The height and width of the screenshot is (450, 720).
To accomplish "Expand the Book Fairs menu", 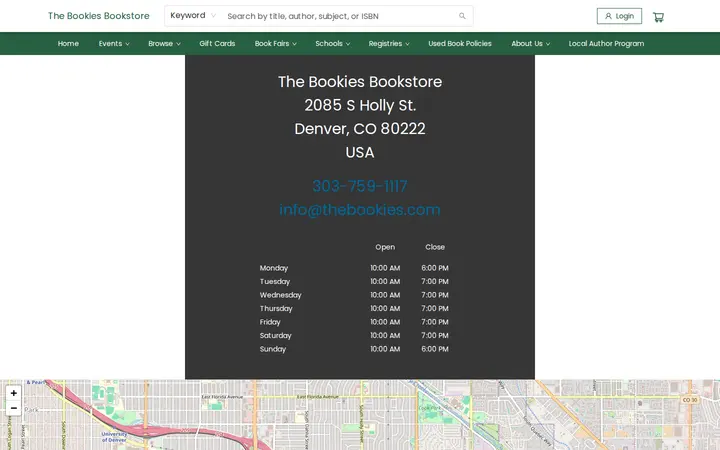I will (x=276, y=44).
